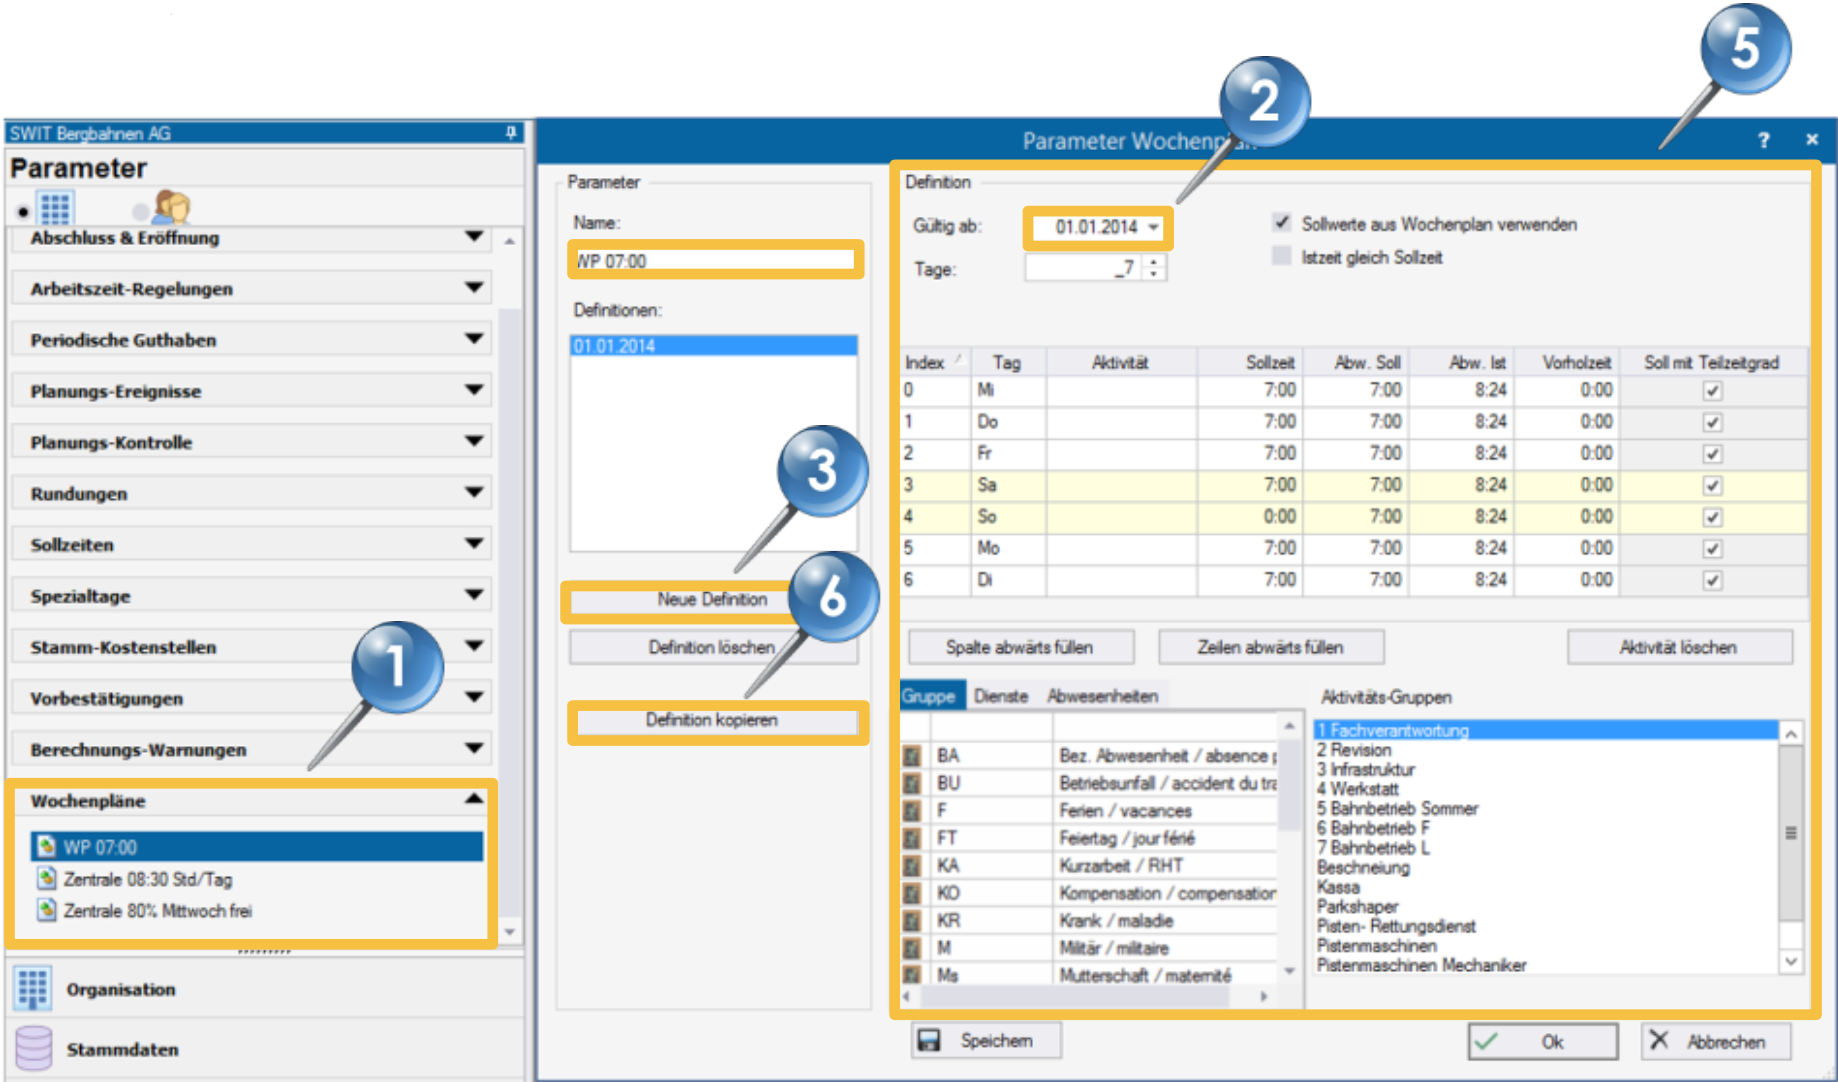Viewport: 1838px width, 1082px height.
Task: Click the icon of the M Militär row
Action: [912, 948]
